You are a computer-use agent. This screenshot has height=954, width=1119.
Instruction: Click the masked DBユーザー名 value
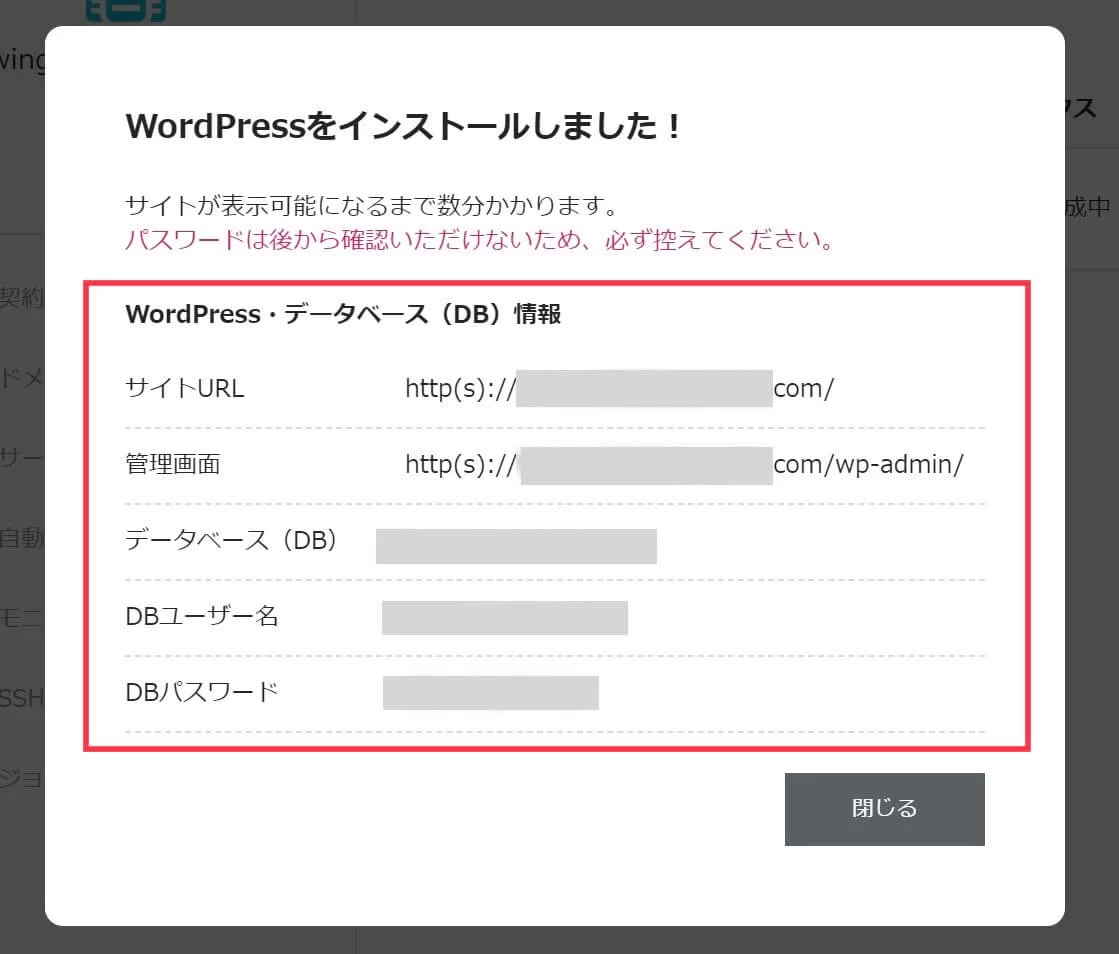tap(505, 617)
